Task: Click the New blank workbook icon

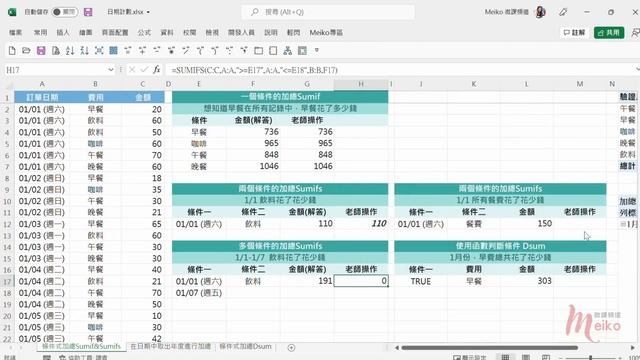Action: [12, 51]
